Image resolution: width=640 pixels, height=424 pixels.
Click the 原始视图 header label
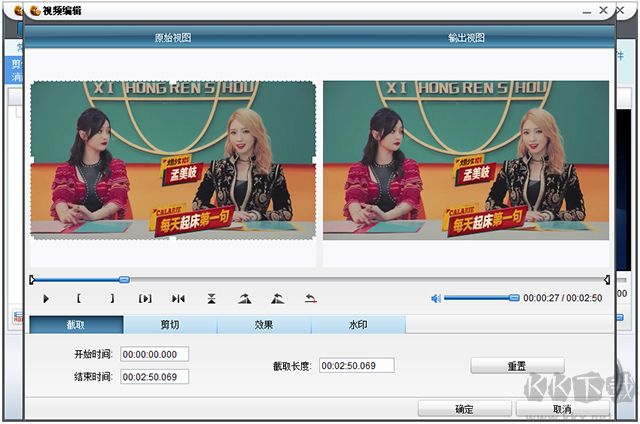click(173, 38)
